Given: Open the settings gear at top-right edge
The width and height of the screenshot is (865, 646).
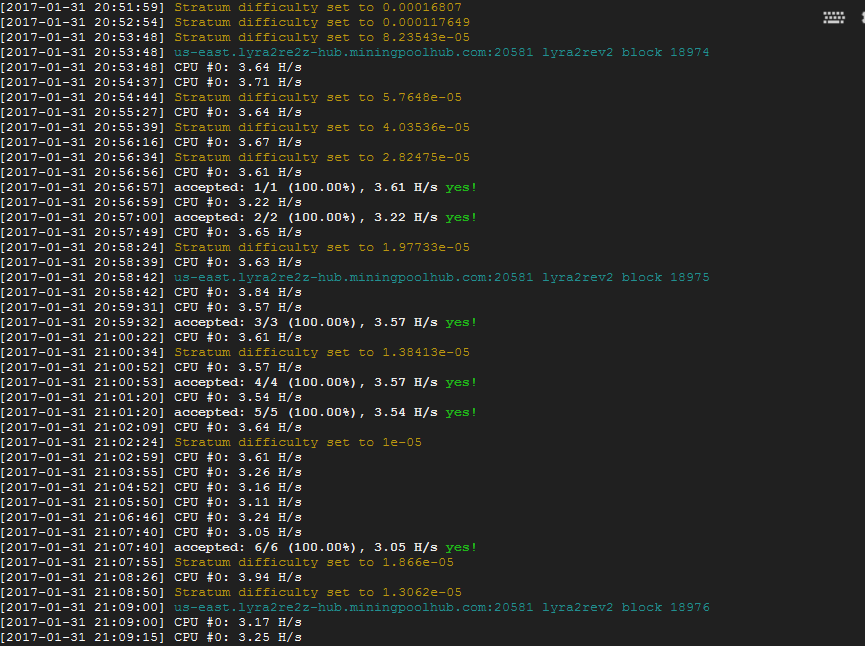Looking at the screenshot, I should pyautogui.click(x=862, y=18).
